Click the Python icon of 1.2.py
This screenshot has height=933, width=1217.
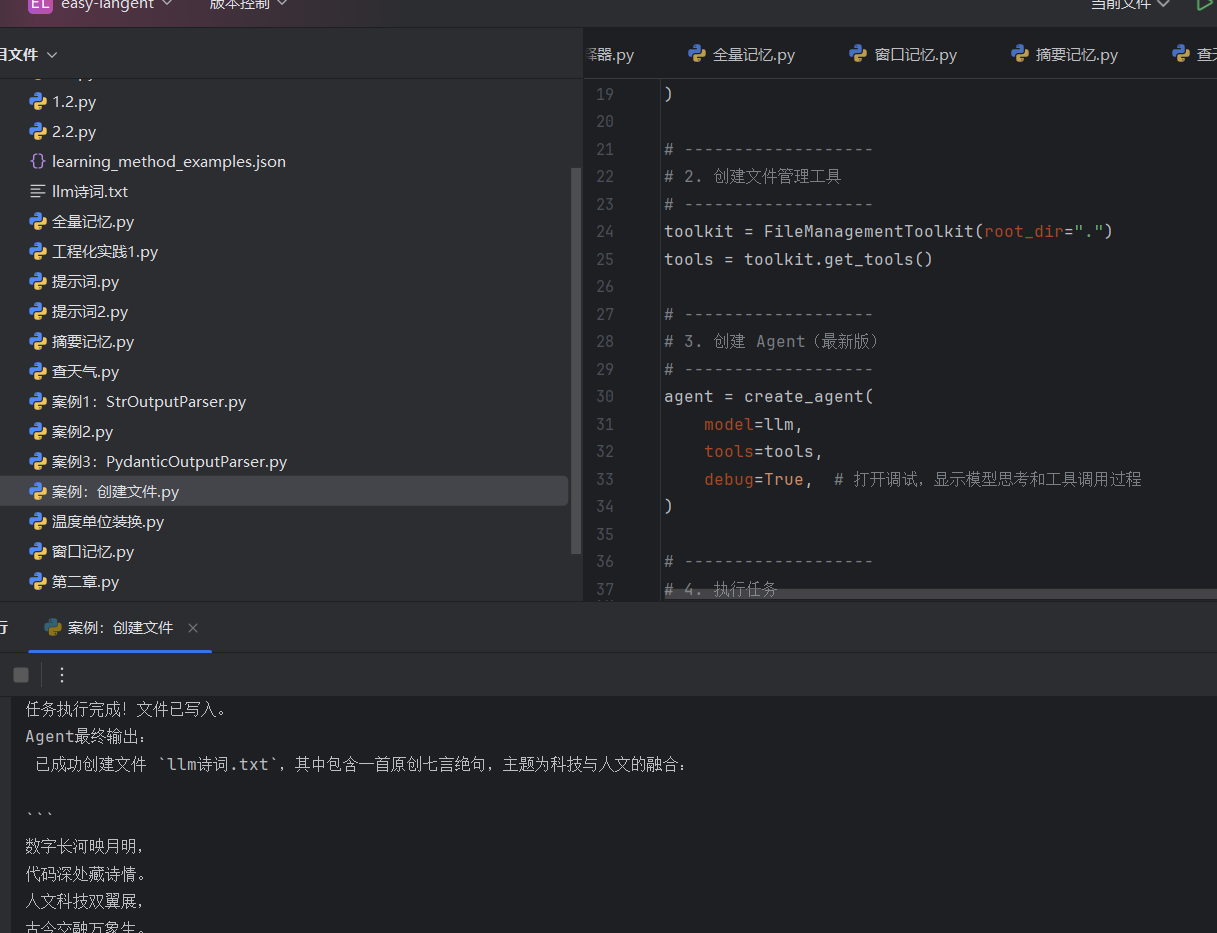click(x=38, y=102)
